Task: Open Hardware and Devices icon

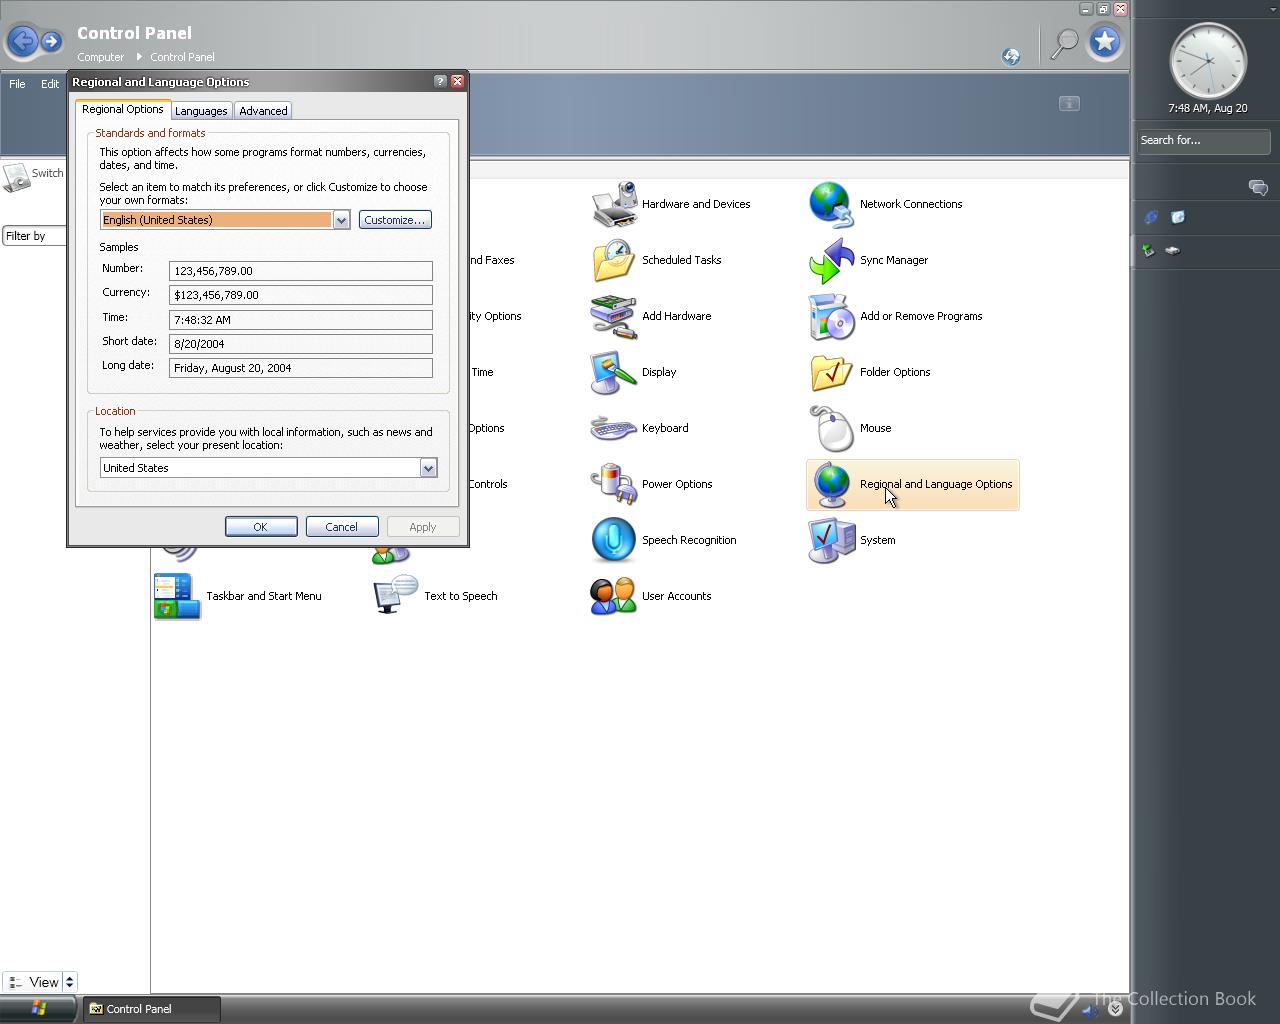Action: pos(614,204)
